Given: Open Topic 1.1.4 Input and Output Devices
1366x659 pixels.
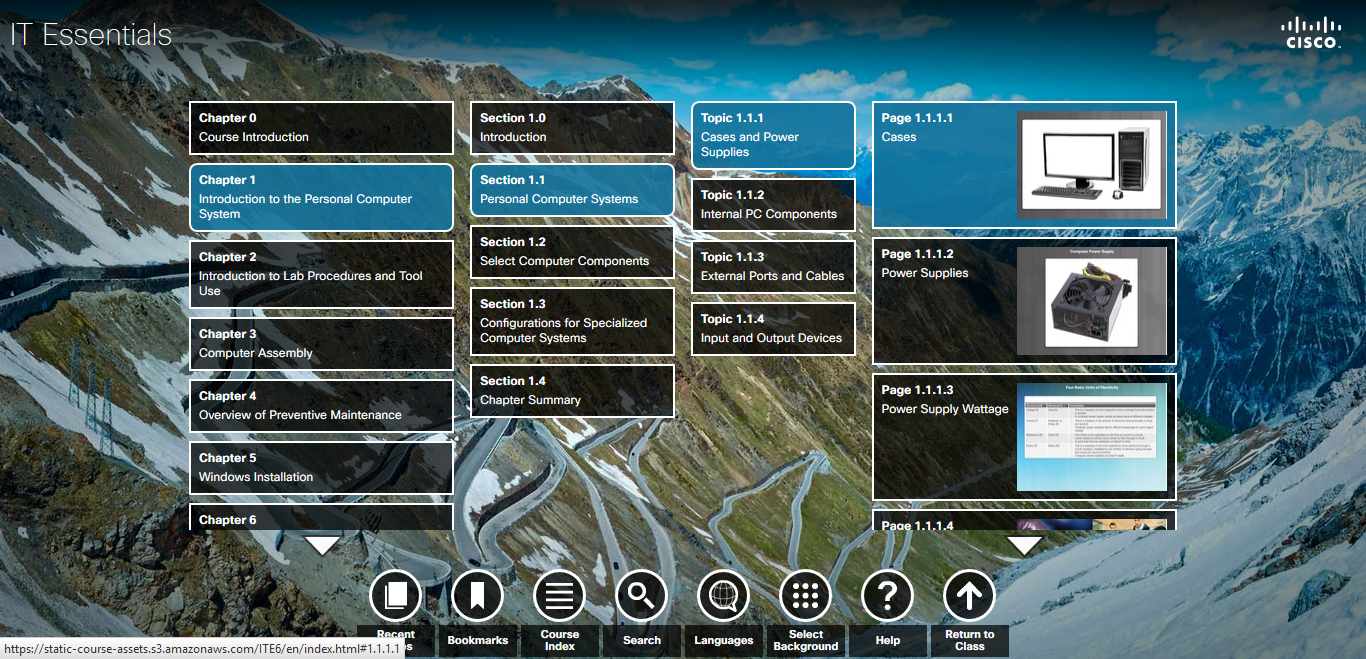Looking at the screenshot, I should 773,328.
